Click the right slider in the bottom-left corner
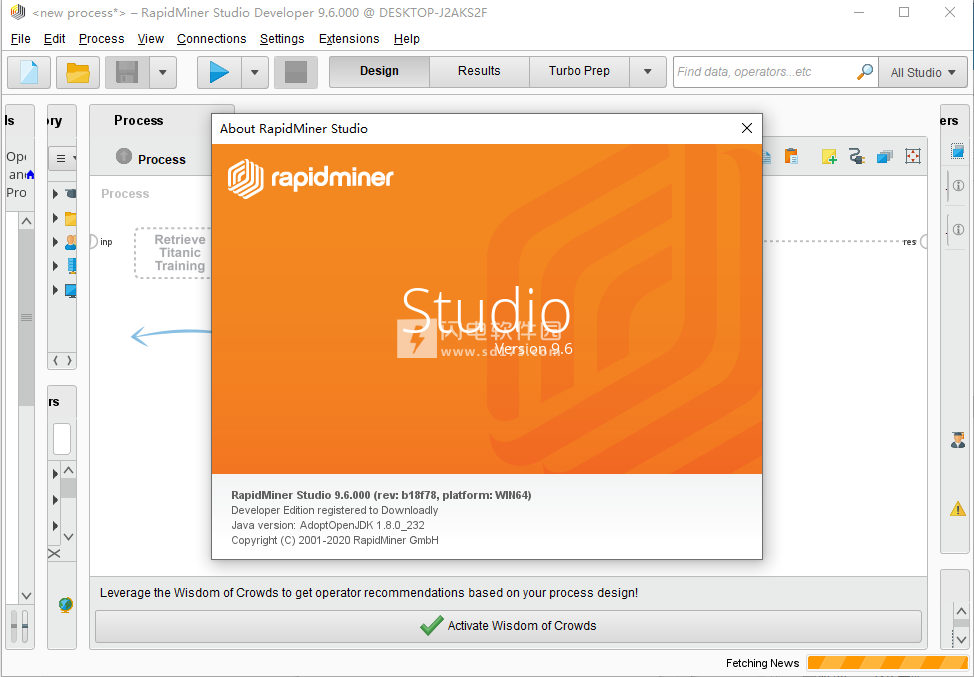Image resolution: width=974 pixels, height=677 pixels. 25,625
